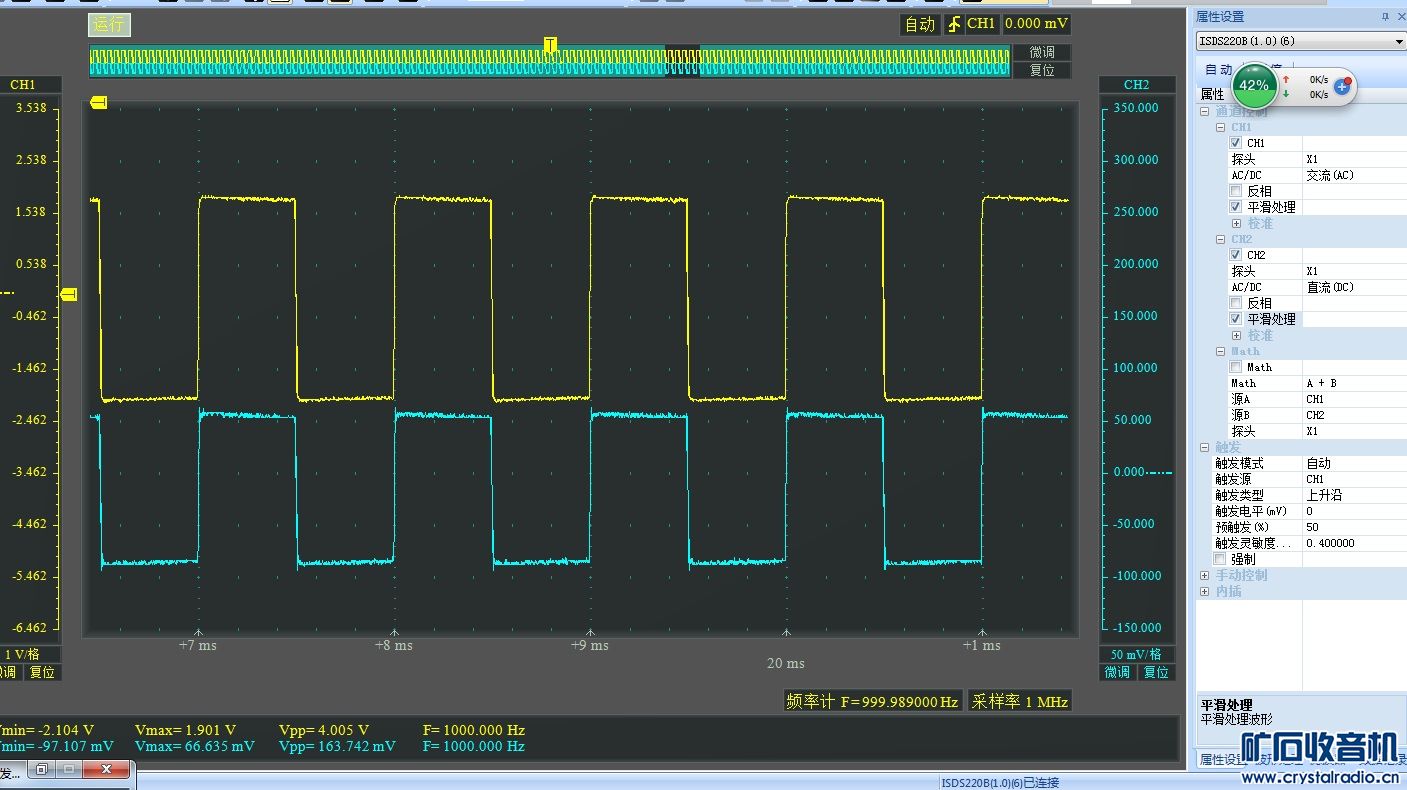Click the CH2 channel header label

click(1136, 85)
